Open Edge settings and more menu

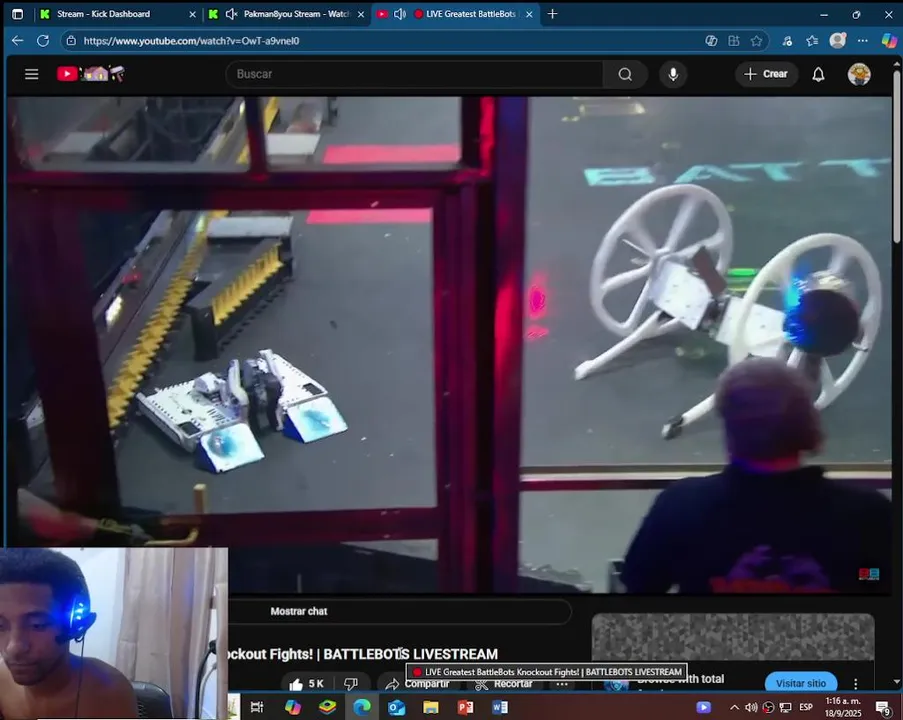click(x=862, y=41)
